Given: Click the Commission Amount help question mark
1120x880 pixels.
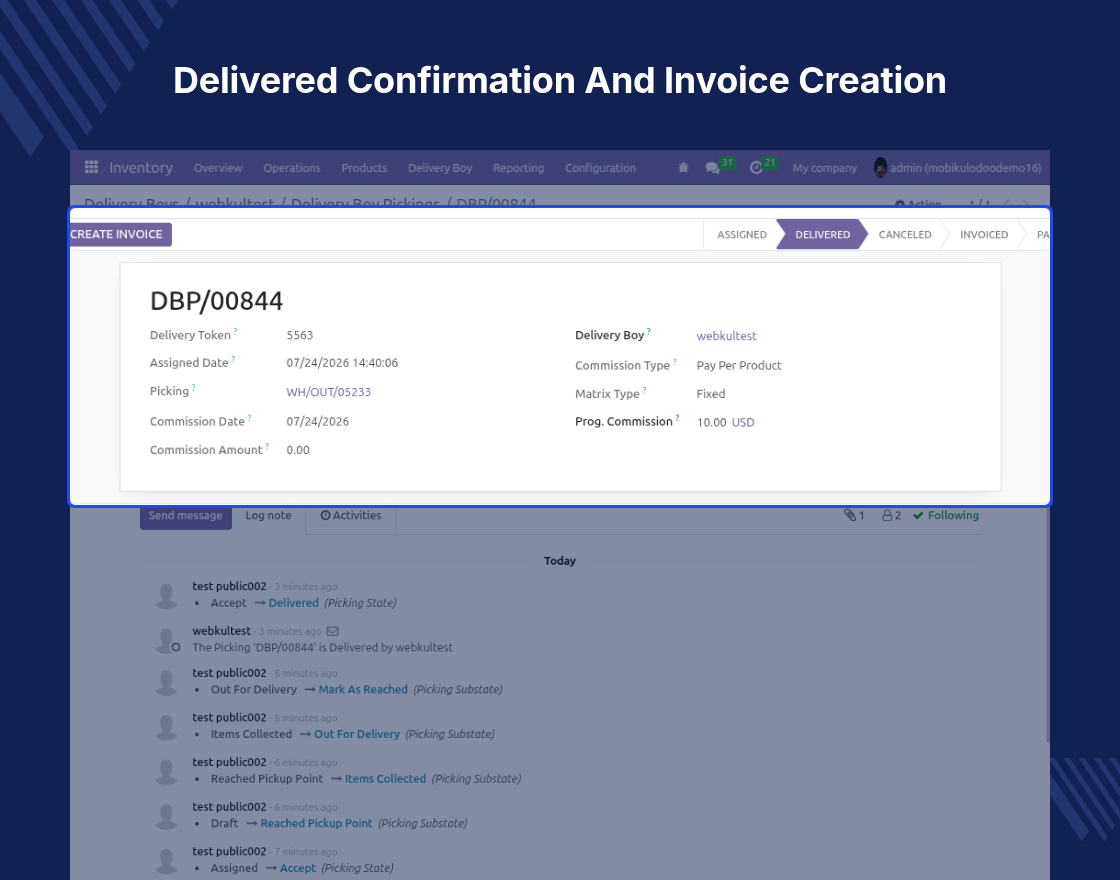Looking at the screenshot, I should (x=267, y=446).
